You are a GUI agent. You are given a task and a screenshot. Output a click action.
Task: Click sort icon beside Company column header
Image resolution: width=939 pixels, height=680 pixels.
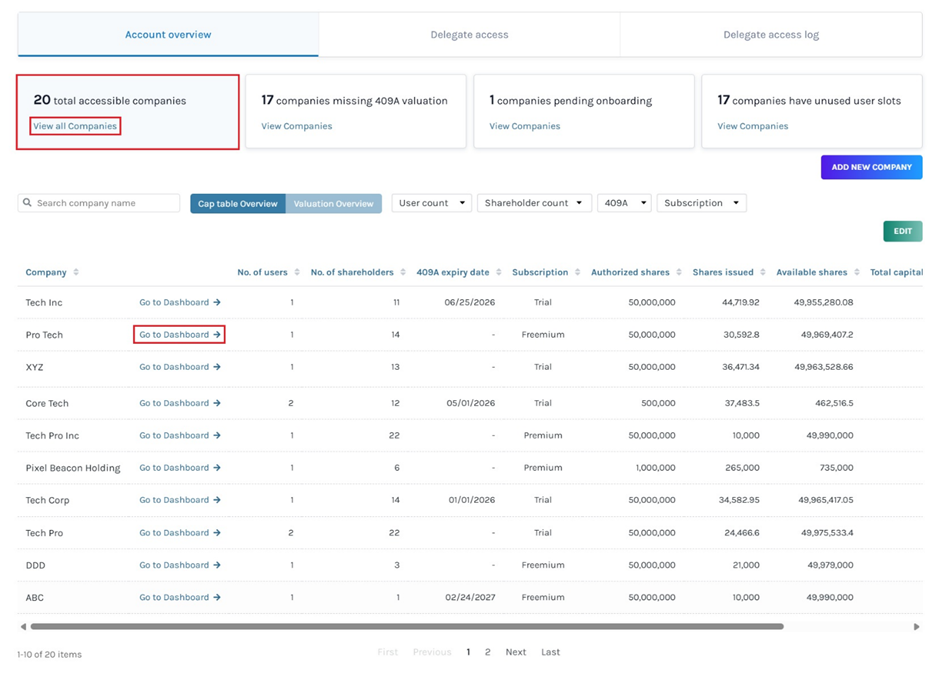click(76, 273)
